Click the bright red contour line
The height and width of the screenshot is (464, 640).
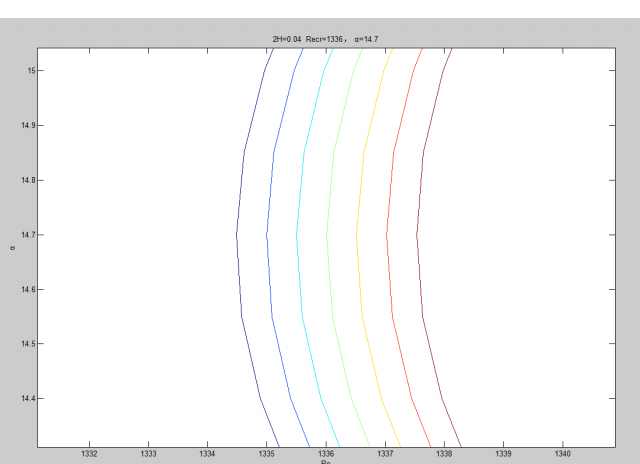[x=387, y=236]
